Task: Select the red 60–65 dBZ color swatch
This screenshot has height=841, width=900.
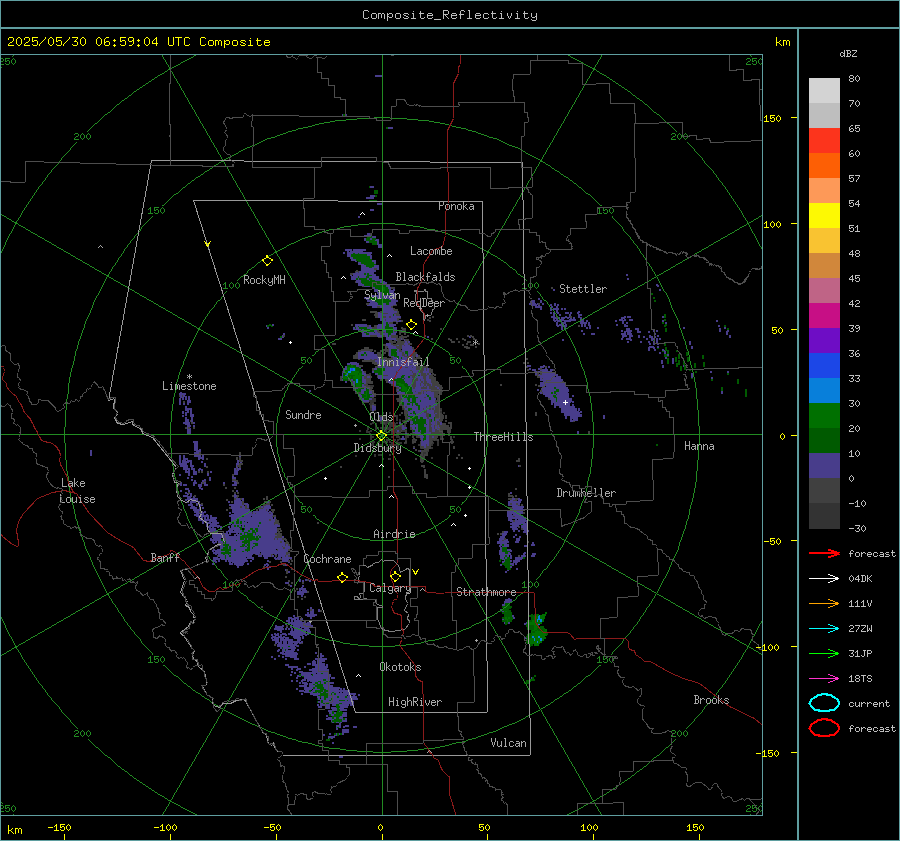Action: pyautogui.click(x=824, y=141)
